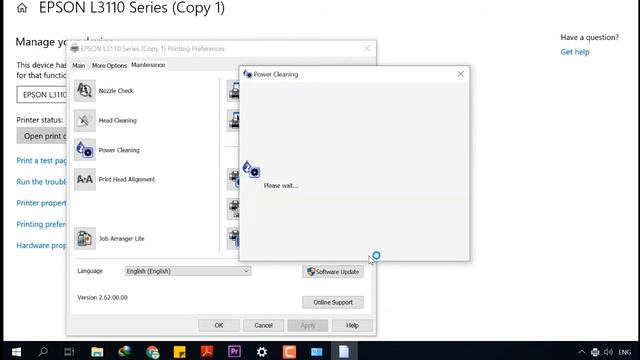Click the volume icon in system tray
Screen dimensions: 640x360
(608, 352)
